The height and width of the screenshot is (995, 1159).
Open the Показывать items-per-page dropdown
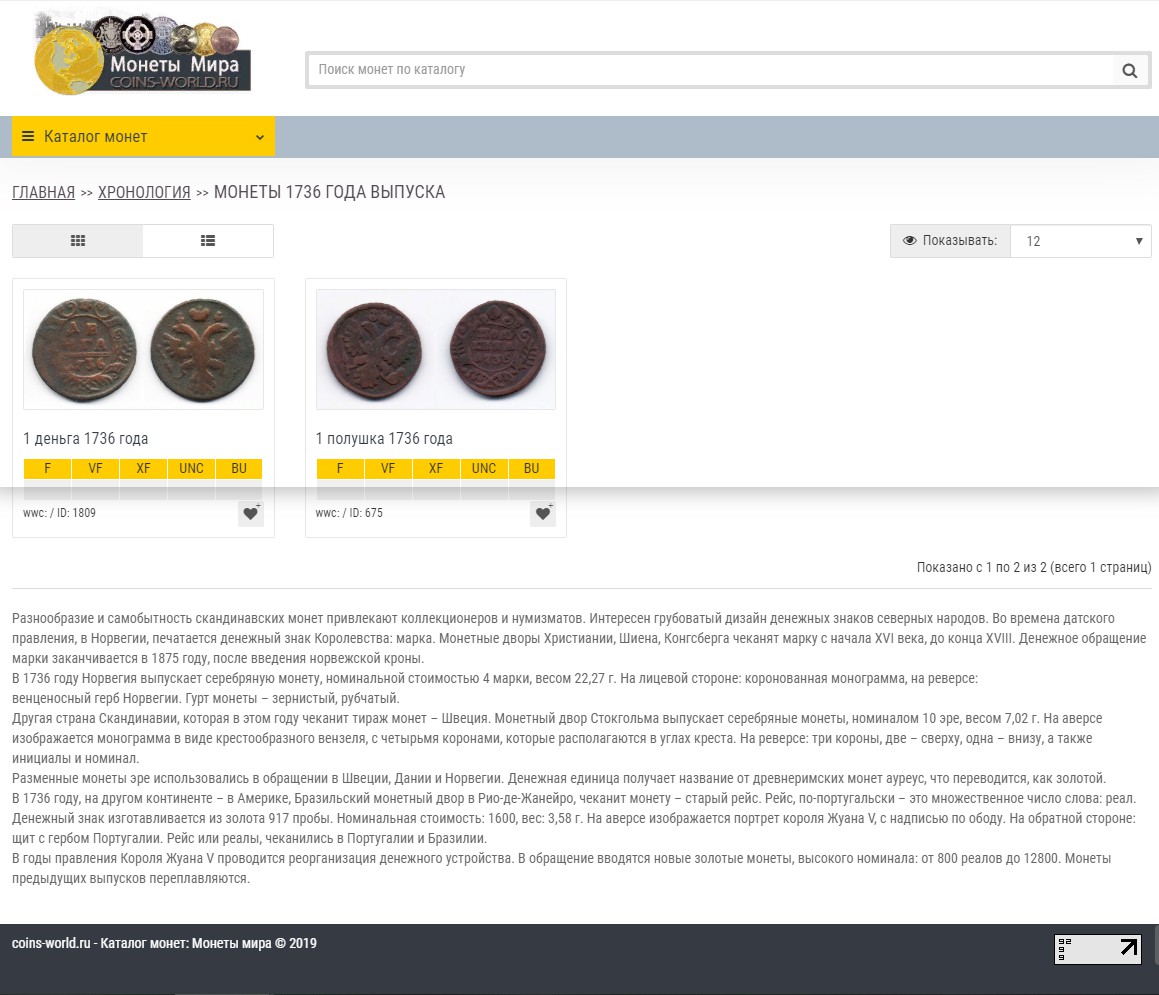tap(1081, 241)
